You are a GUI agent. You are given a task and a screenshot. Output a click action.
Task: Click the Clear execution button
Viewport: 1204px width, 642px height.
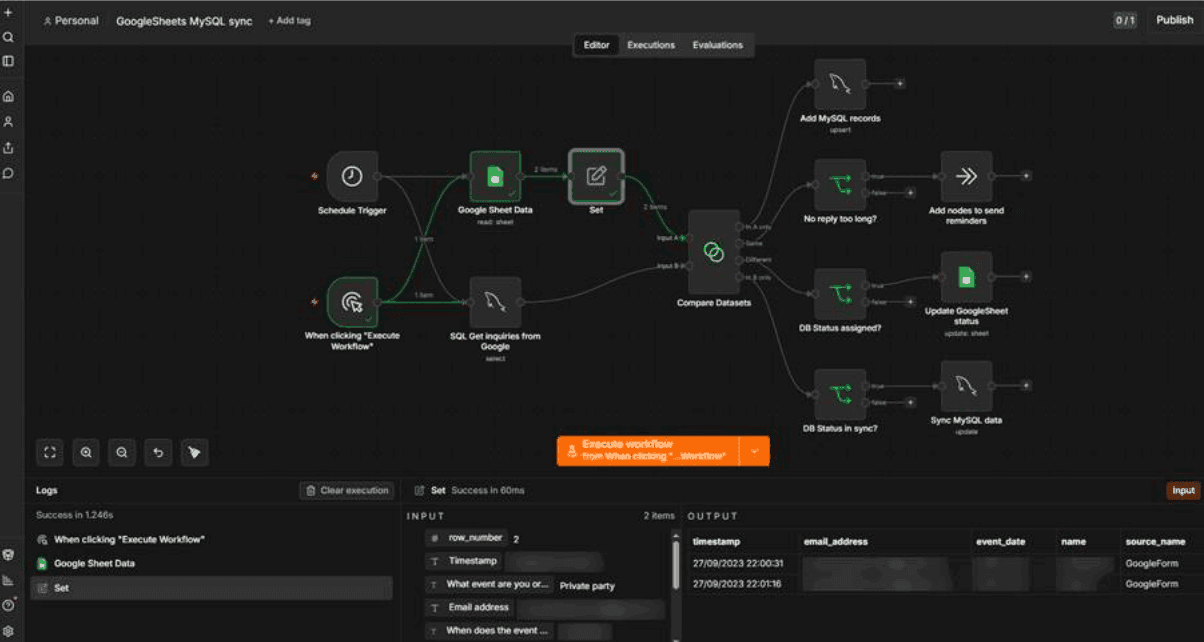347,490
